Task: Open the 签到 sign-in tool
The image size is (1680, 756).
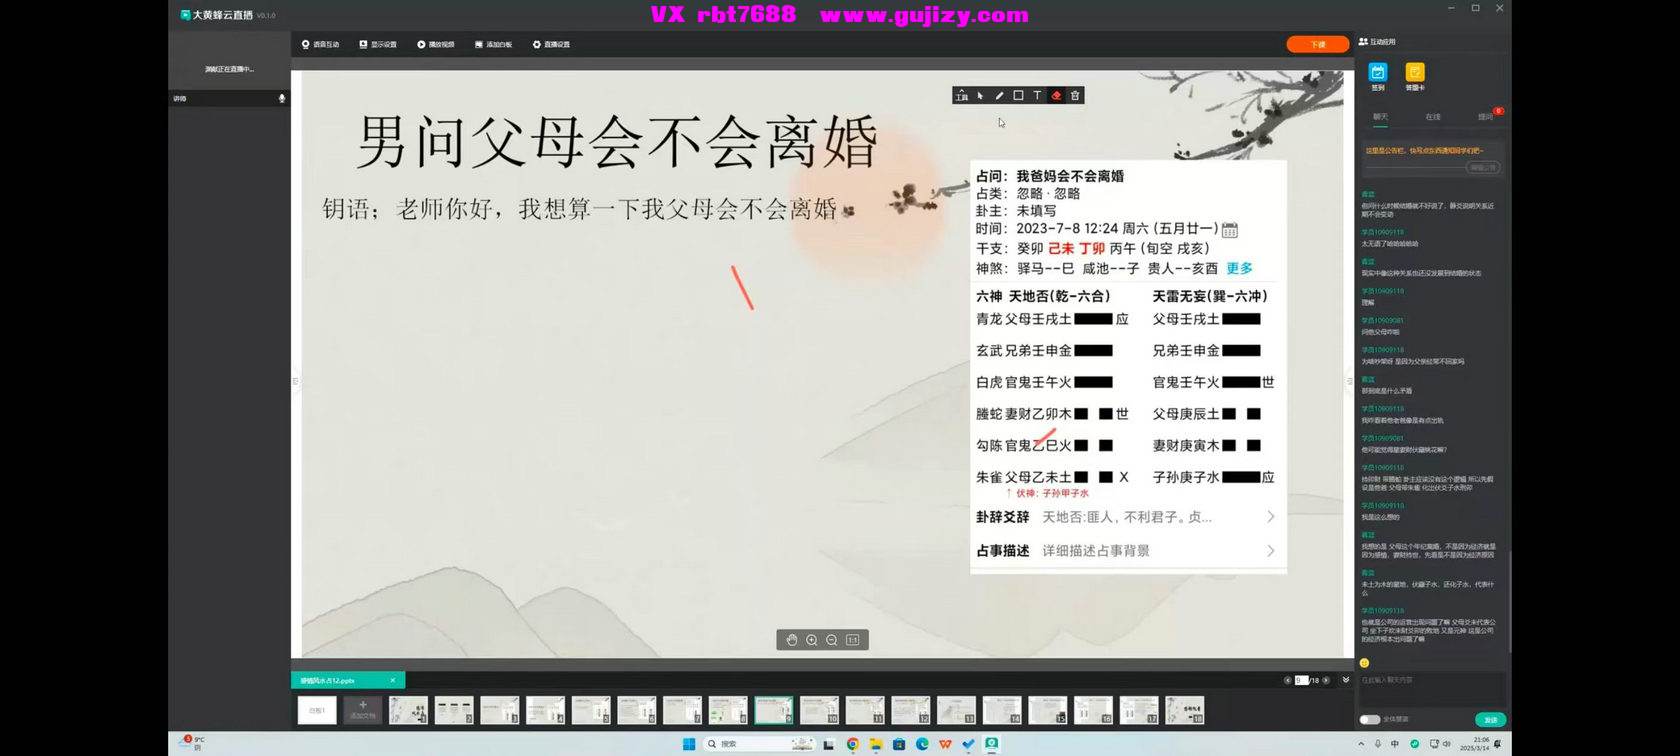Action: pos(1378,76)
